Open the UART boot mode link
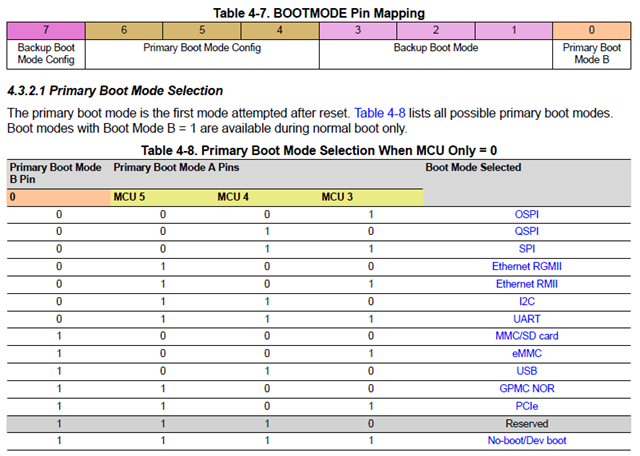Screen dimensions: 640x456 524,319
